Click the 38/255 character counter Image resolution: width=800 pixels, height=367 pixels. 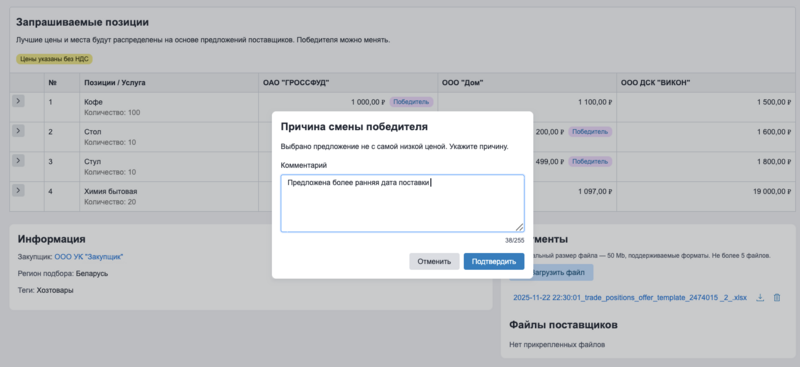tap(515, 240)
